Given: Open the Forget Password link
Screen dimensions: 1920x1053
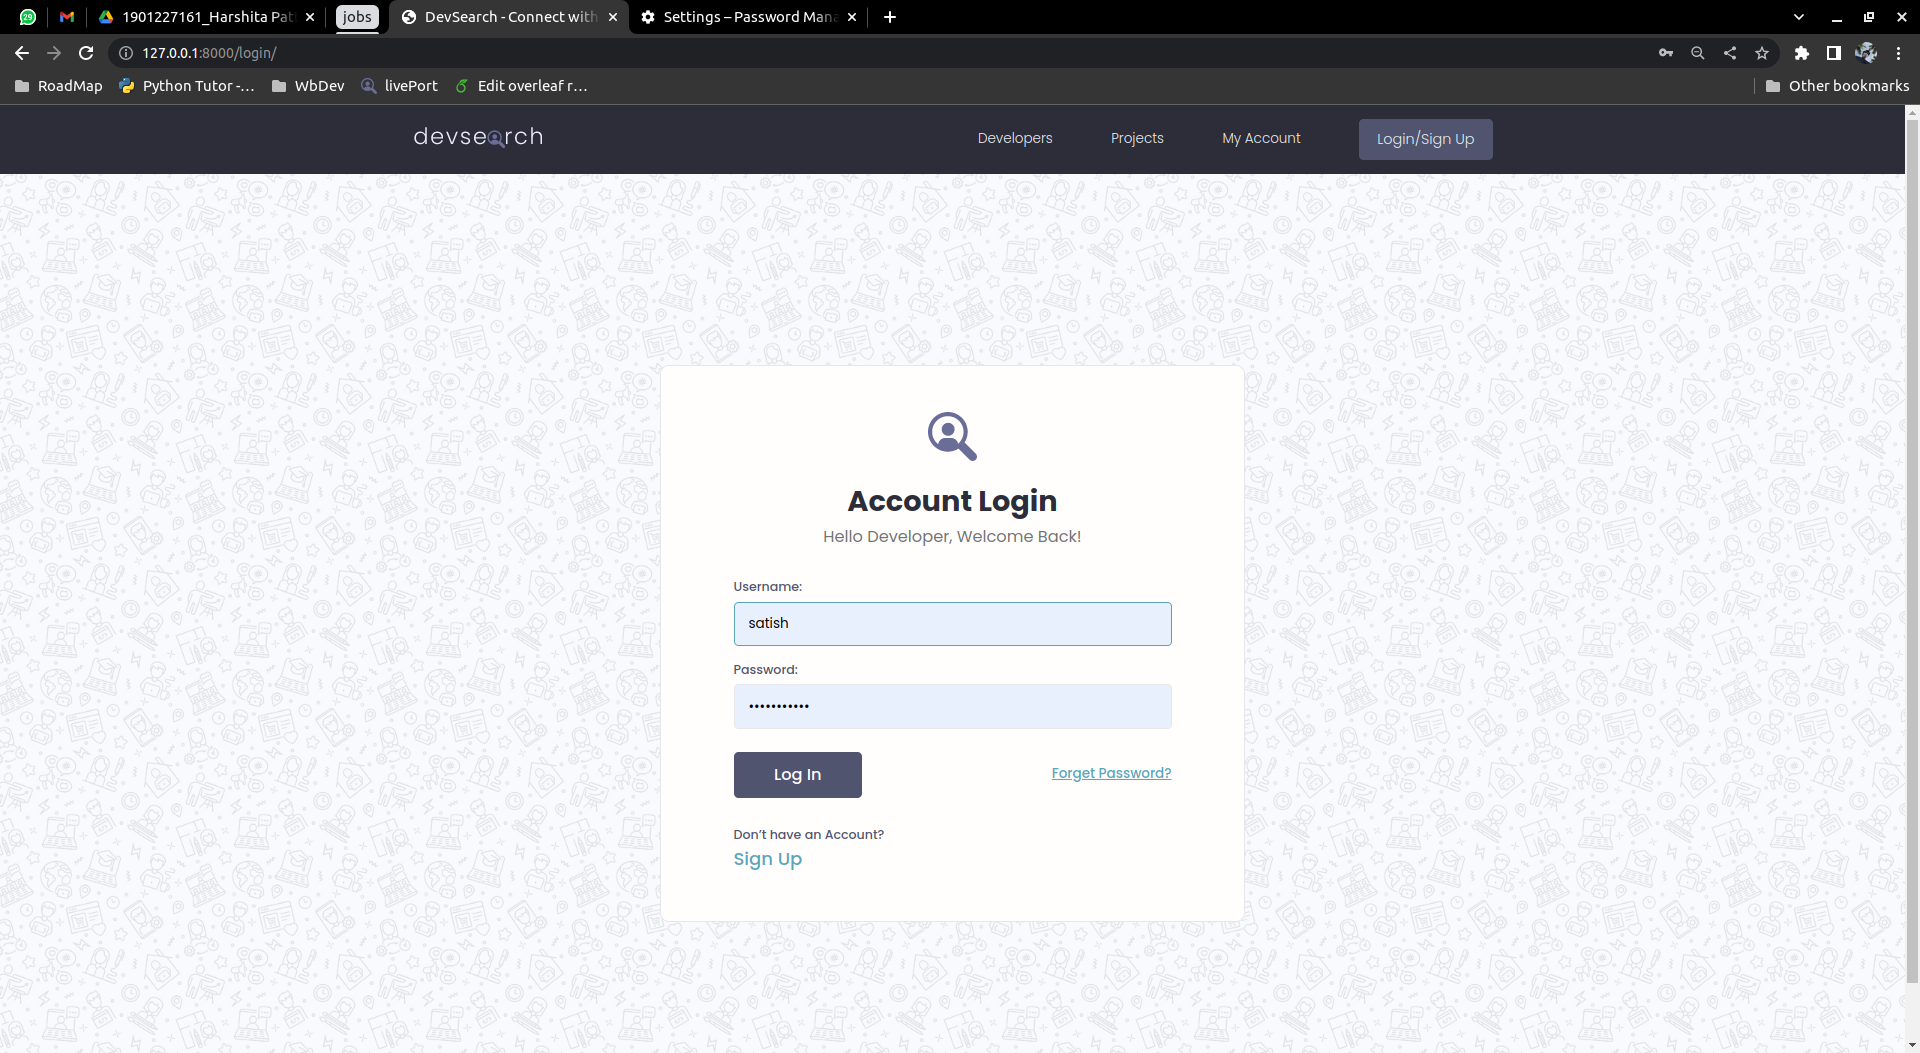Looking at the screenshot, I should (1110, 773).
